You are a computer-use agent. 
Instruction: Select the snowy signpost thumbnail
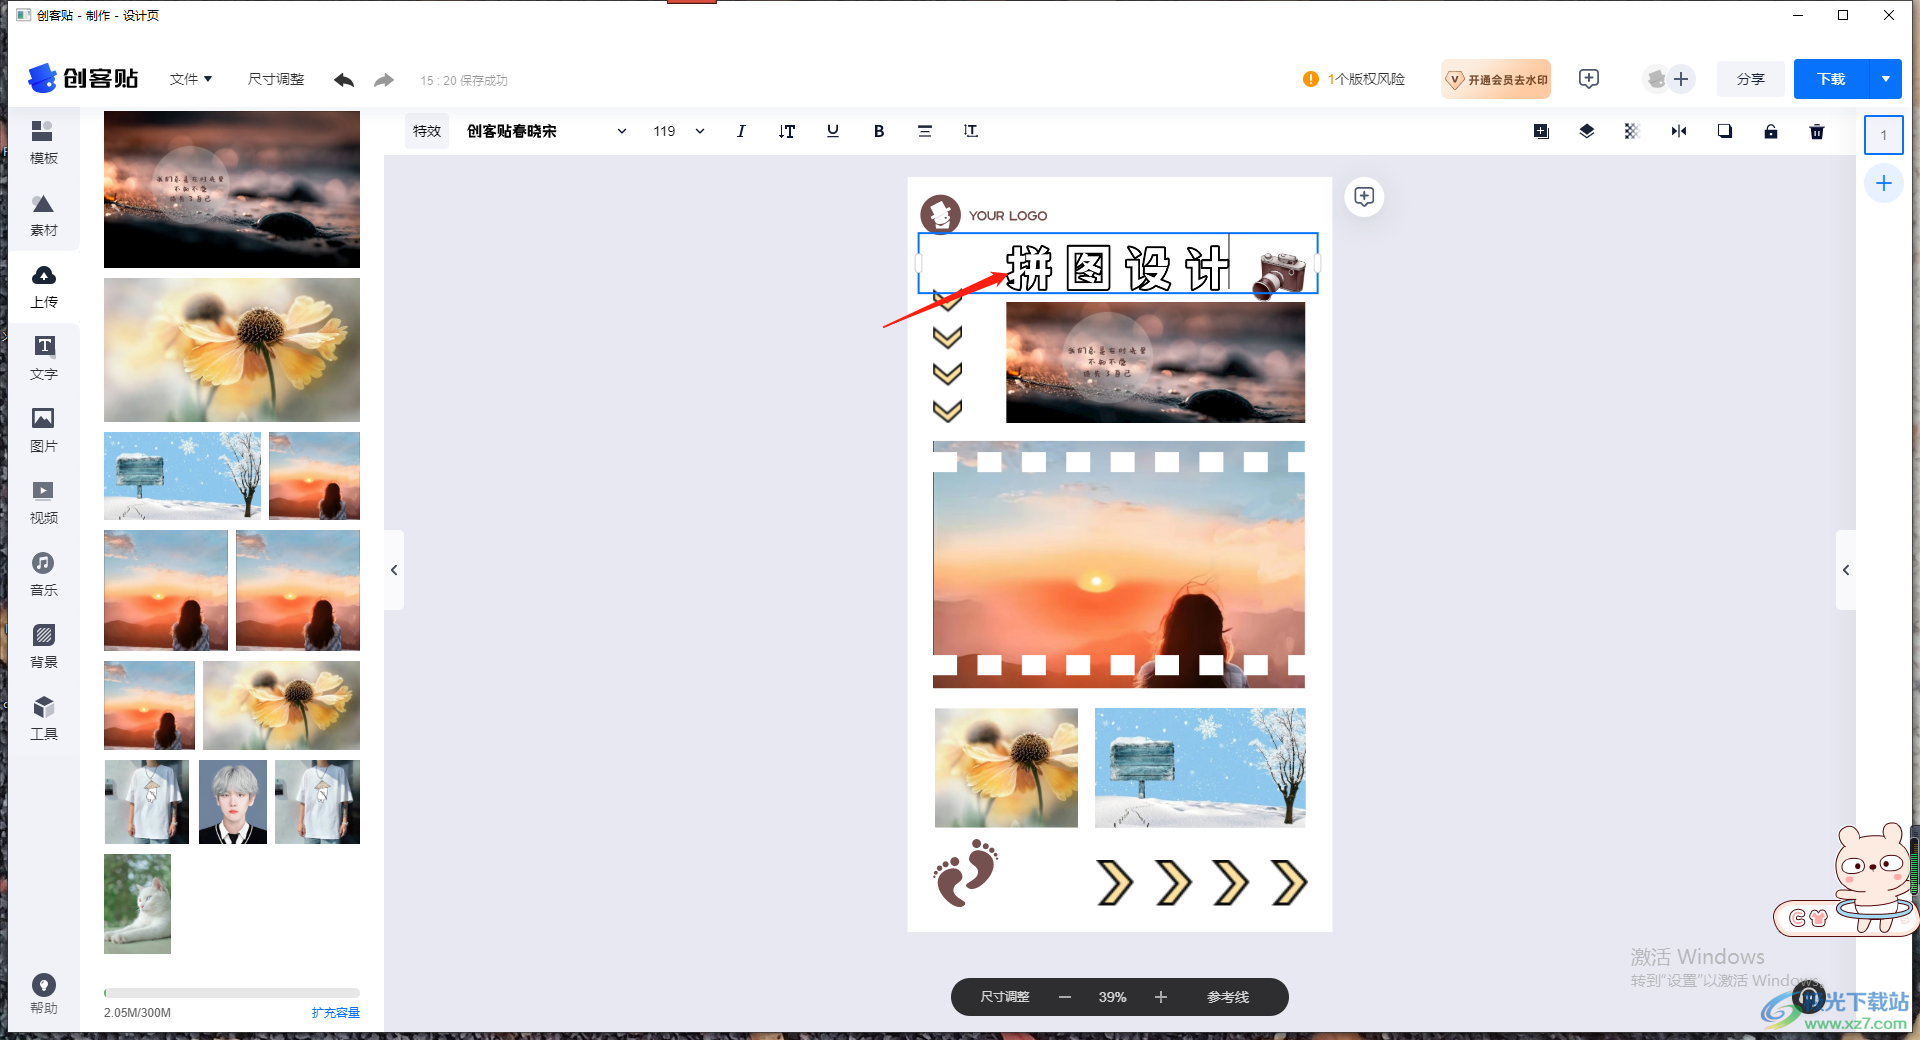coord(182,476)
